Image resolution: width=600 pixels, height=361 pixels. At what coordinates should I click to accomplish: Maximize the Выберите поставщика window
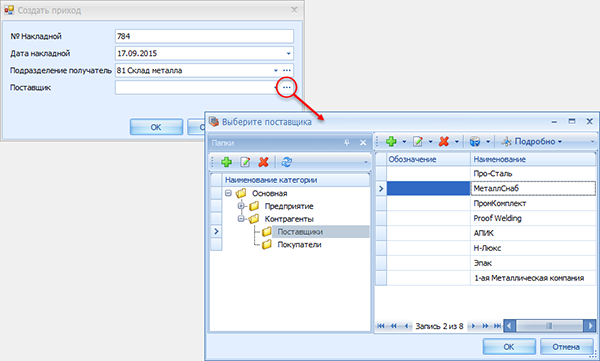click(x=572, y=121)
